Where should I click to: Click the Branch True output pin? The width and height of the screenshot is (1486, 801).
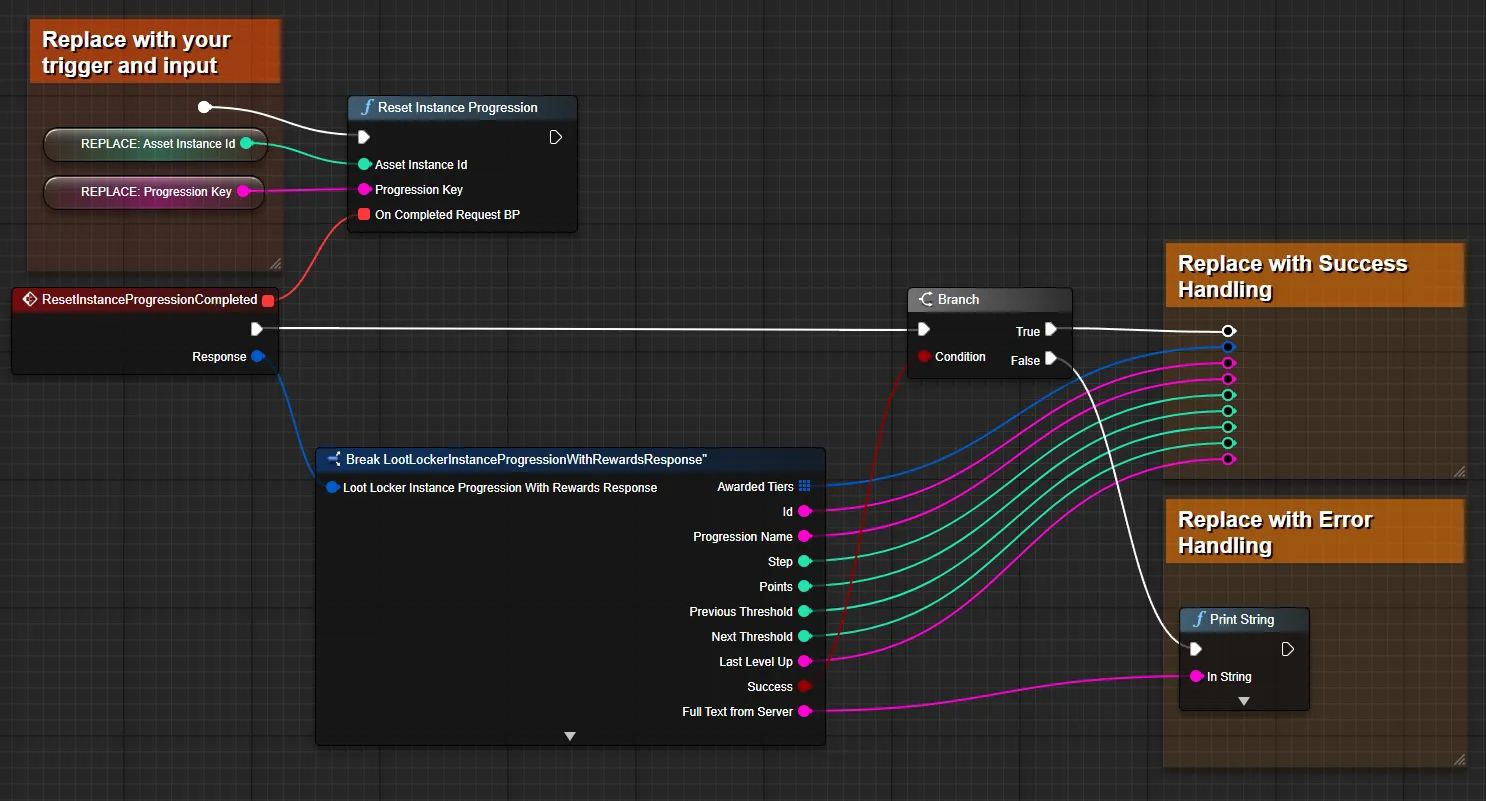coord(1051,329)
